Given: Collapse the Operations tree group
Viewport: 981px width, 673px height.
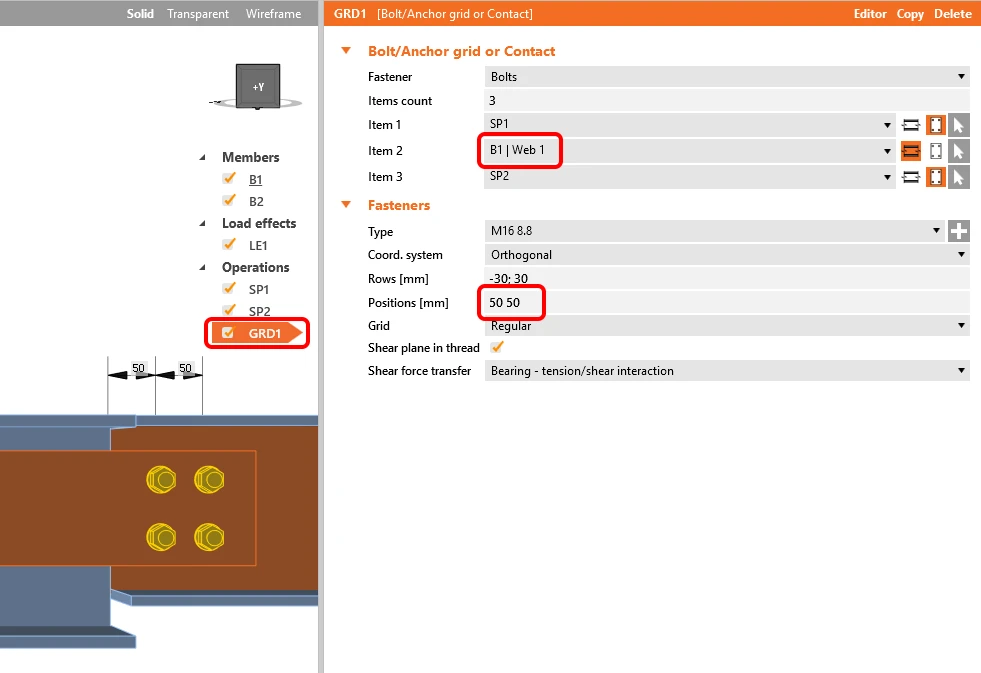Looking at the screenshot, I should click(202, 268).
